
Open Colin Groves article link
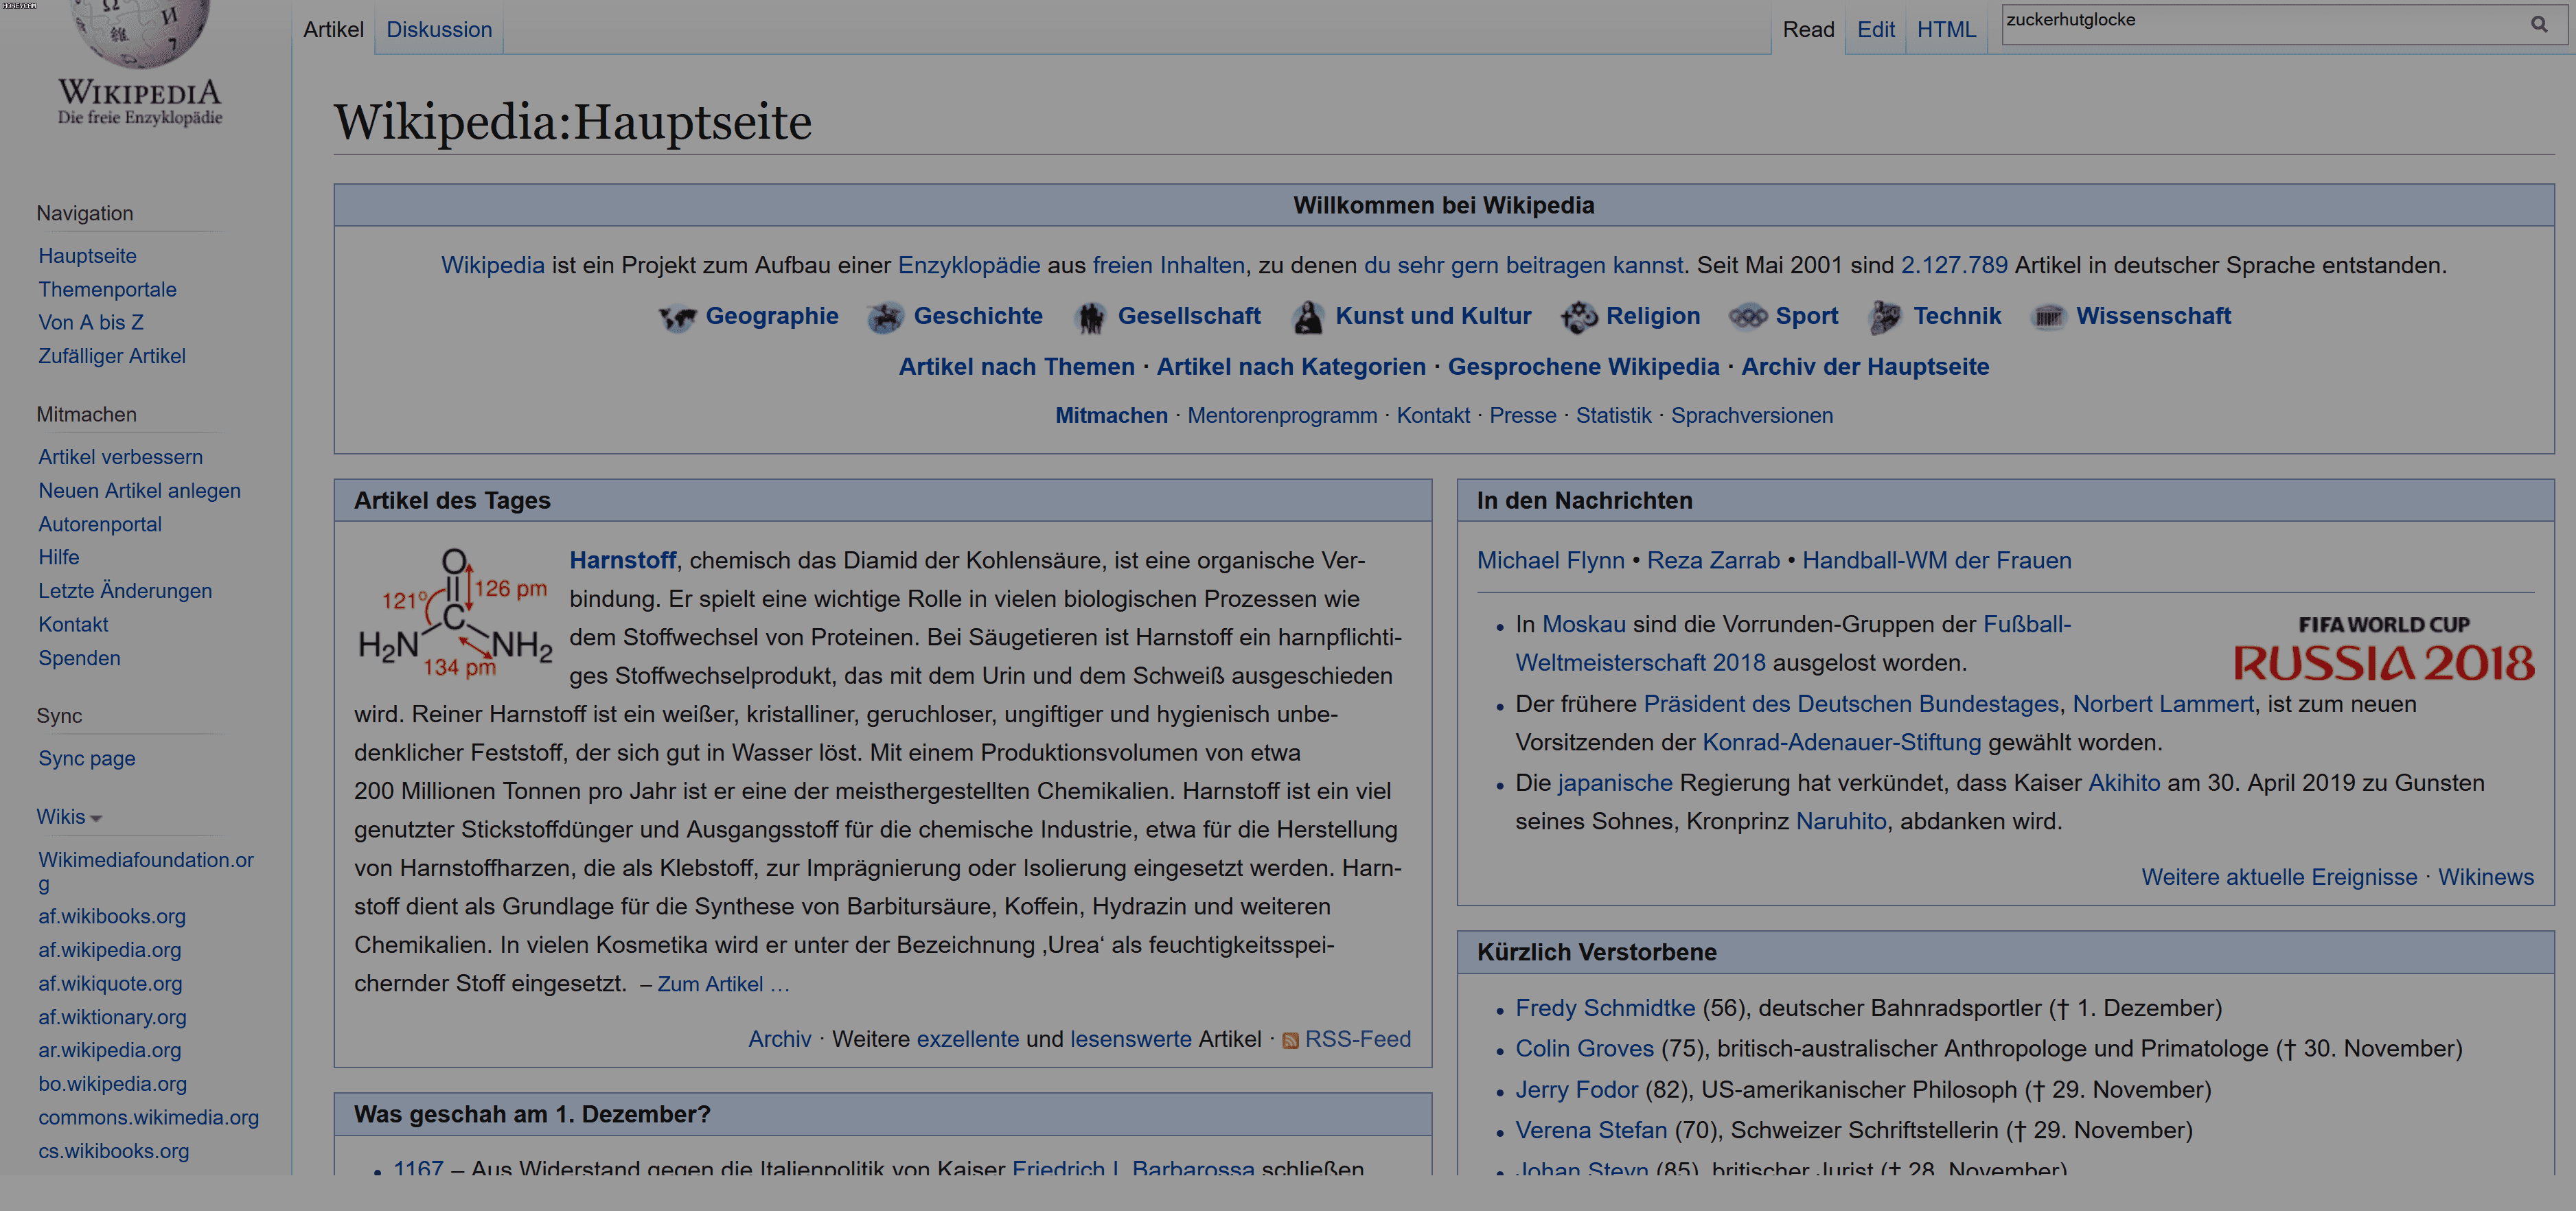click(x=1585, y=1050)
